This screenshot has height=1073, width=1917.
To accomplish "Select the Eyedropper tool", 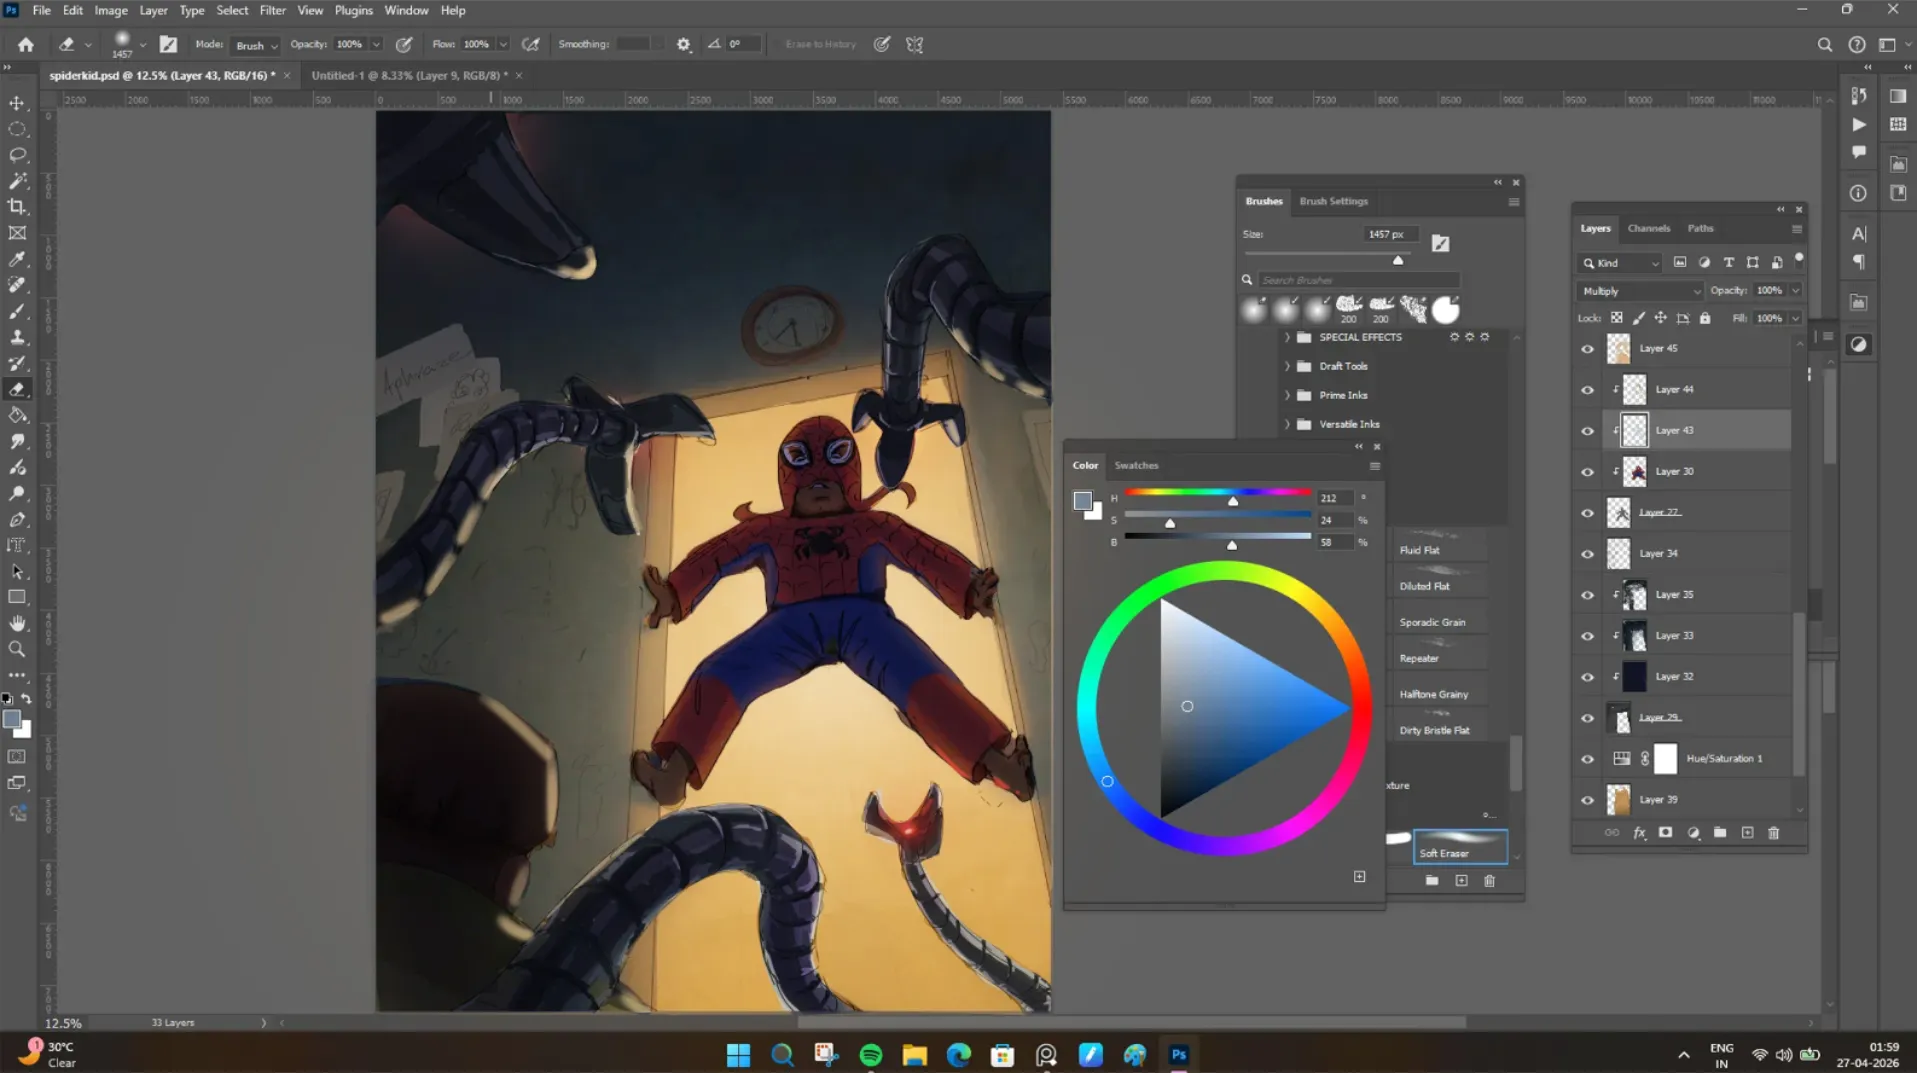I will coord(17,259).
